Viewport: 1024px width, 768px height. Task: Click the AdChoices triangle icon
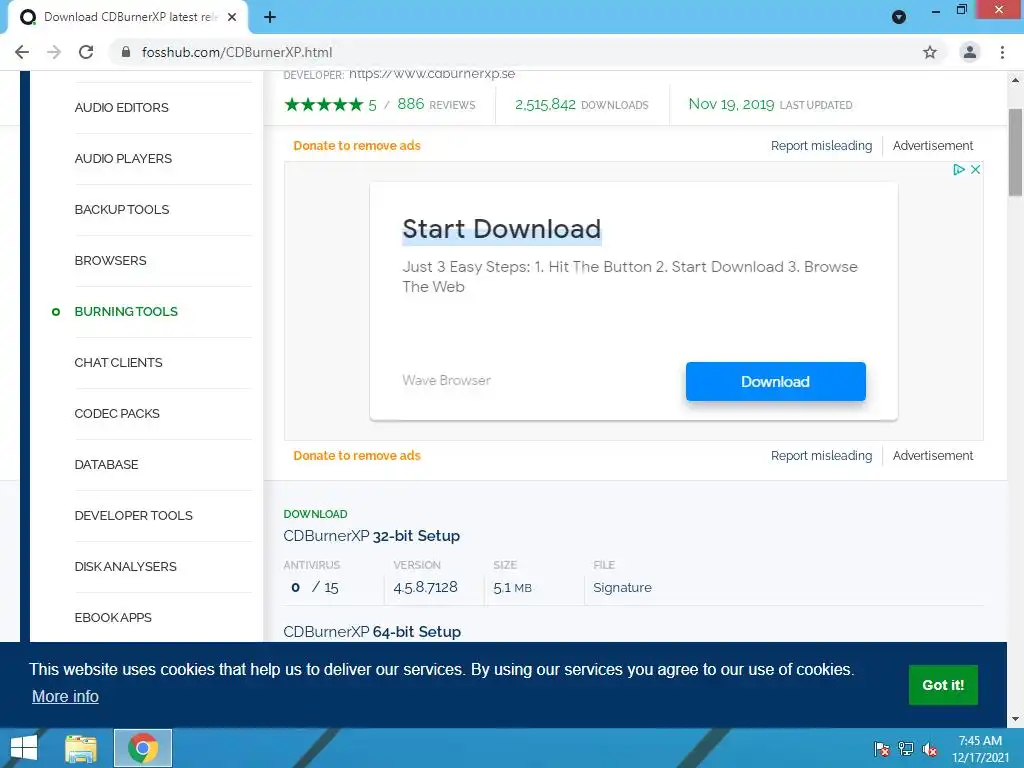pos(959,170)
